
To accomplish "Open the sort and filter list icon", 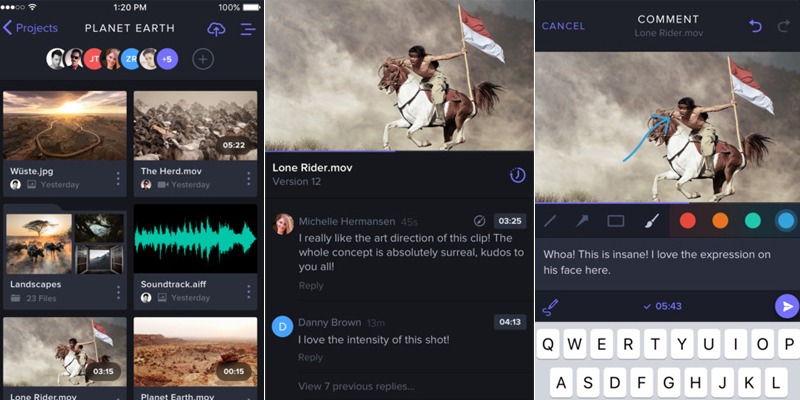I will (247, 29).
